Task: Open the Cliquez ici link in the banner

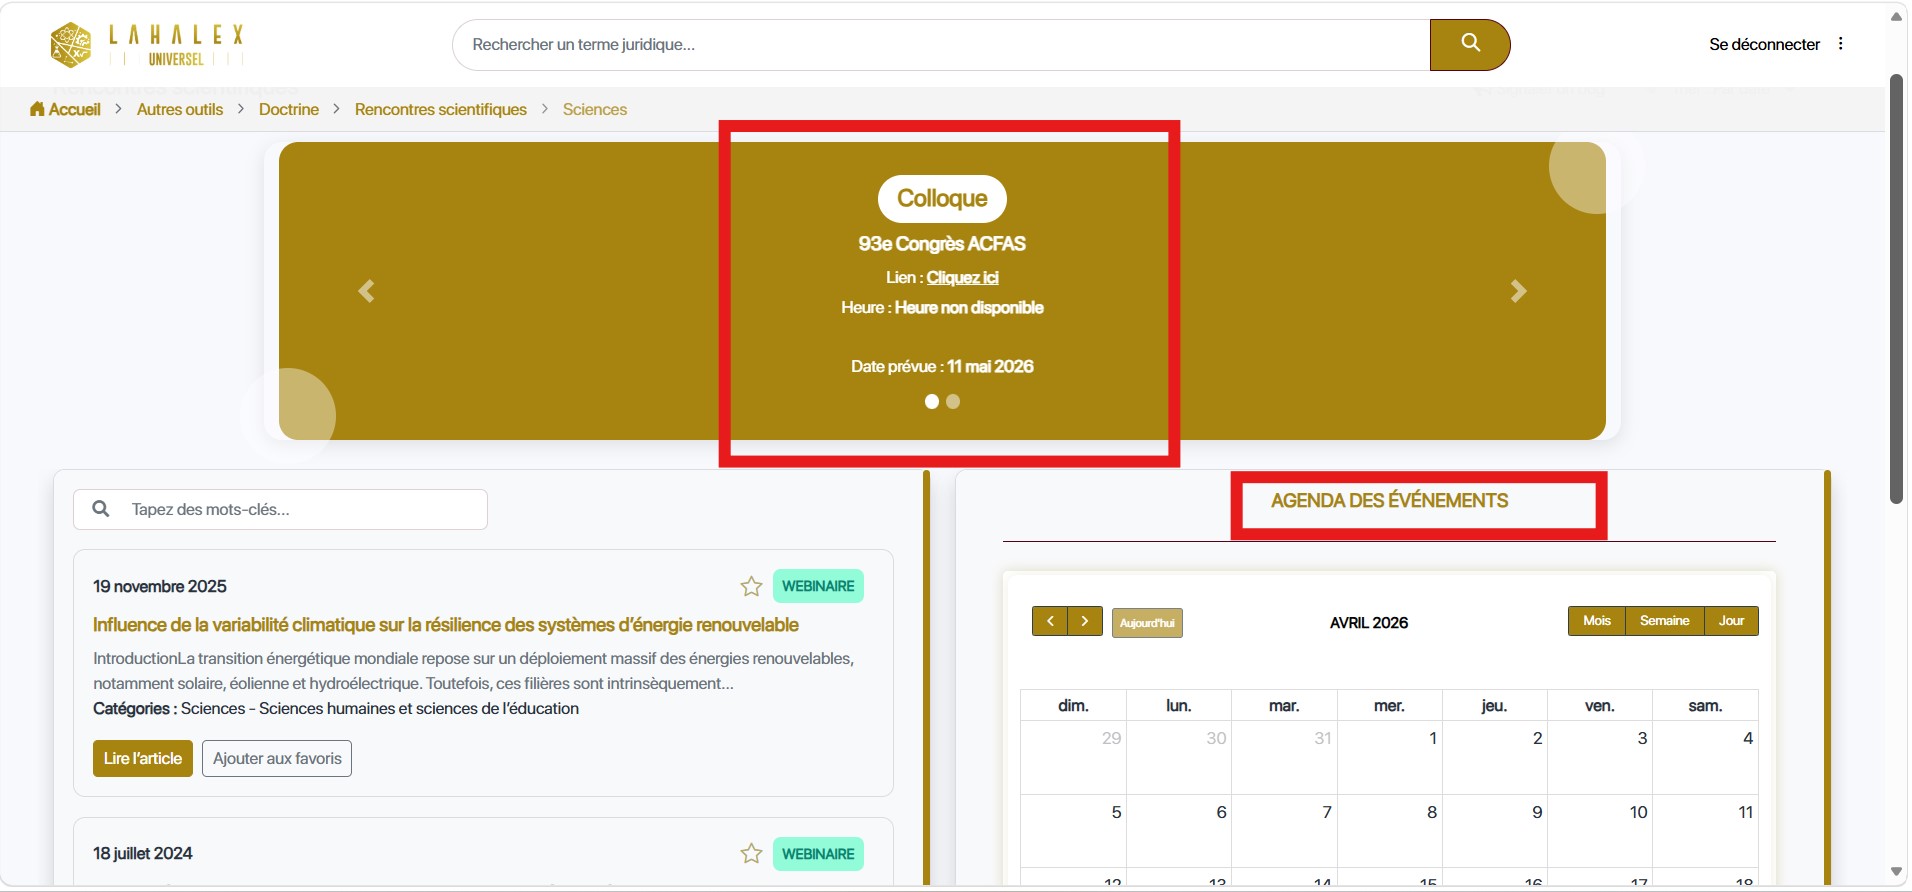Action: (962, 277)
